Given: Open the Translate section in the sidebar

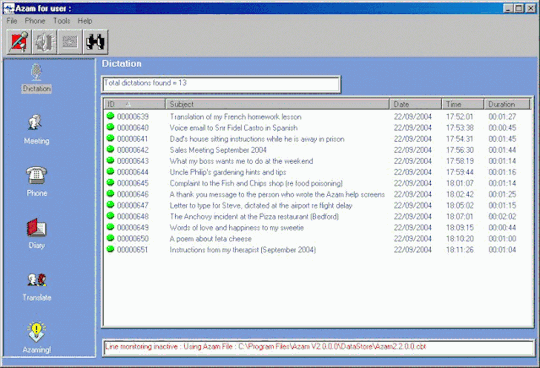Looking at the screenshot, I should coord(37,287).
